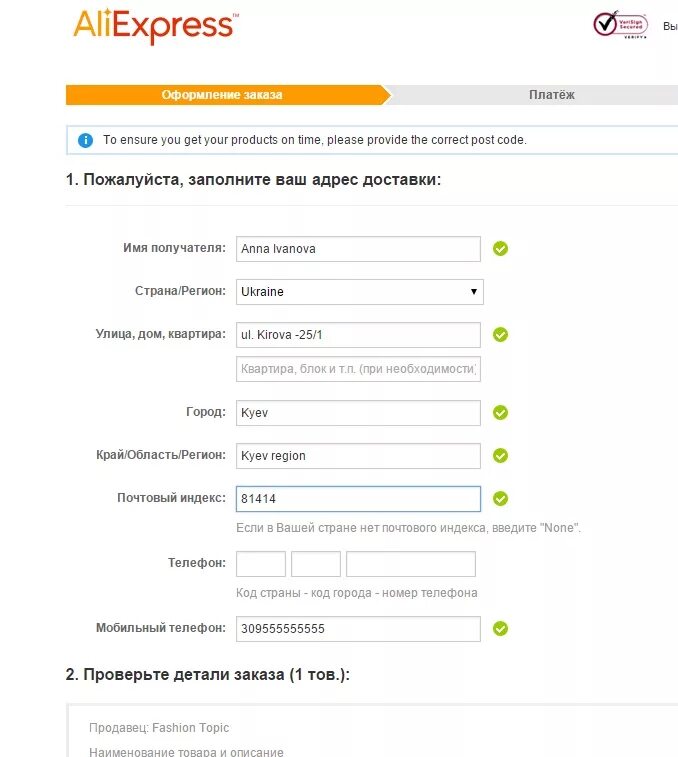678x757 pixels.
Task: Click green checkmark beside recipient name field
Action: coord(500,249)
